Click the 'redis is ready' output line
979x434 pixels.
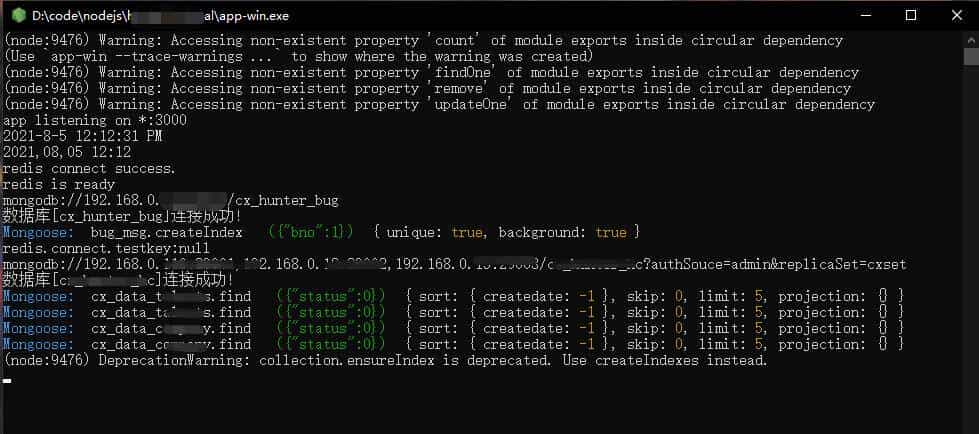tap(58, 184)
